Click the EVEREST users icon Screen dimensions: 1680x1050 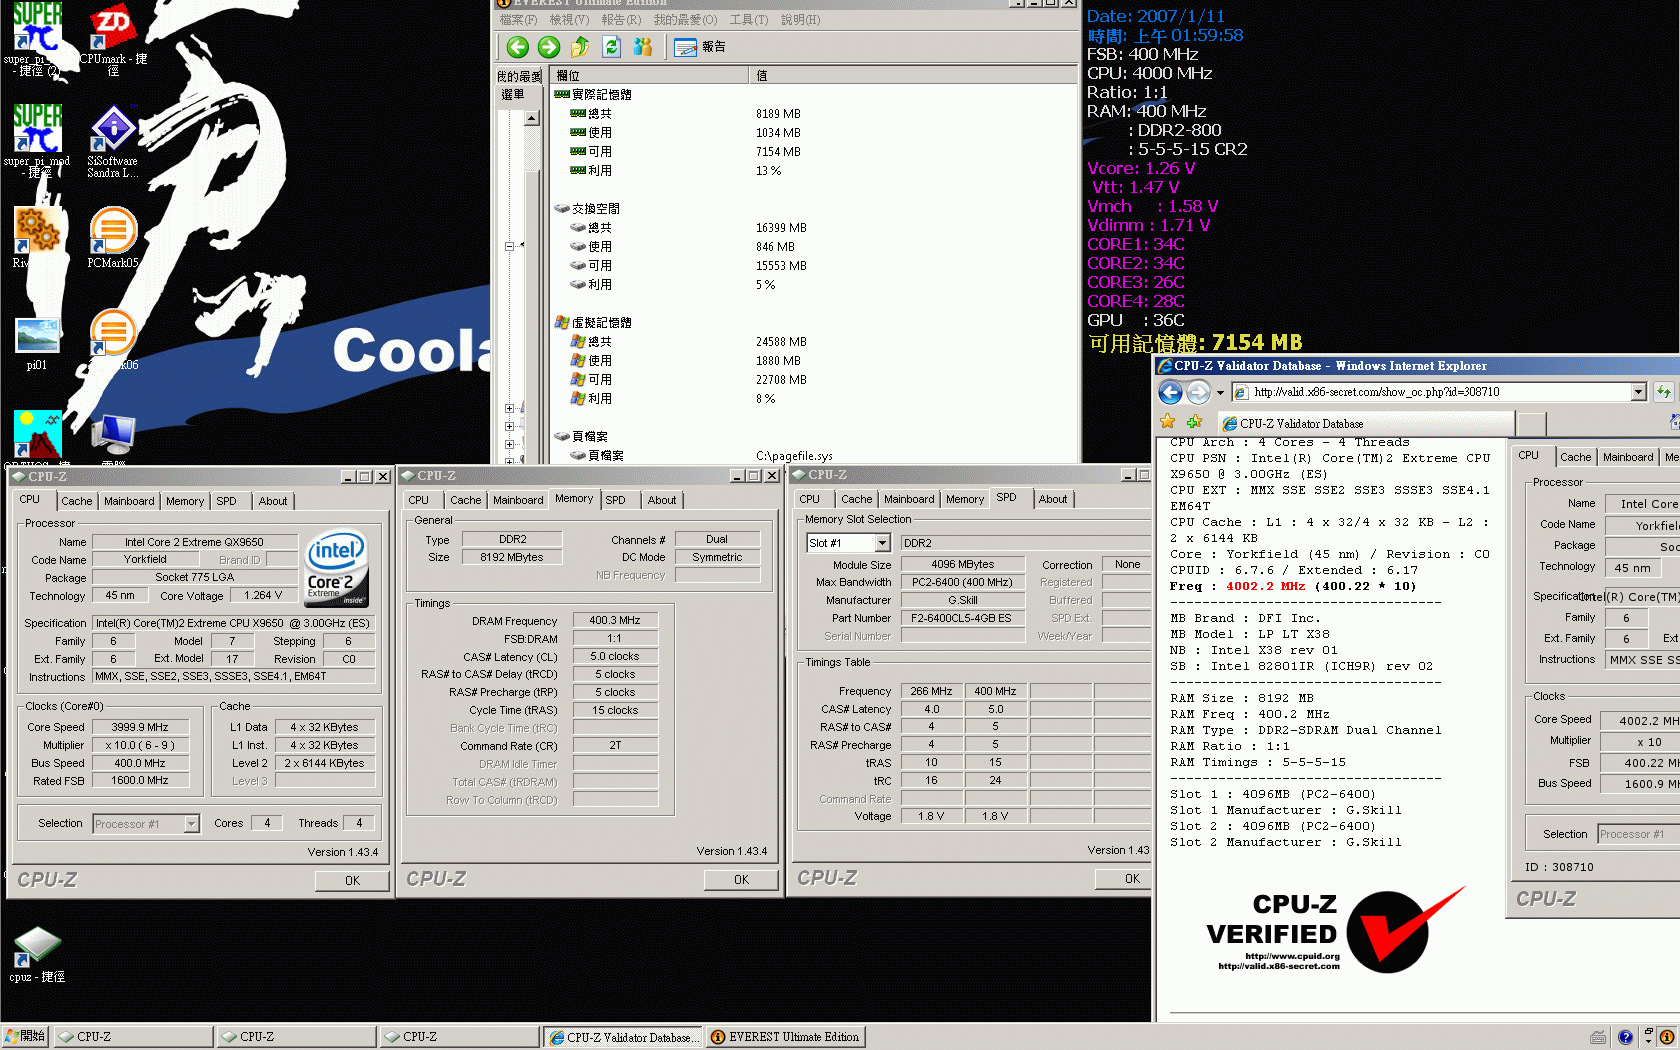click(x=643, y=47)
